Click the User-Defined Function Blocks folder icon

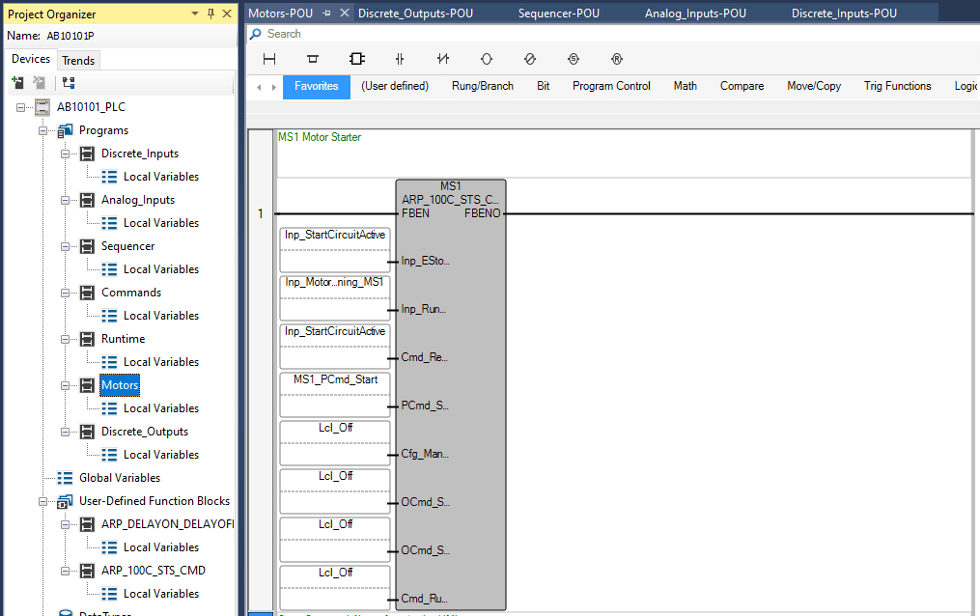(65, 501)
